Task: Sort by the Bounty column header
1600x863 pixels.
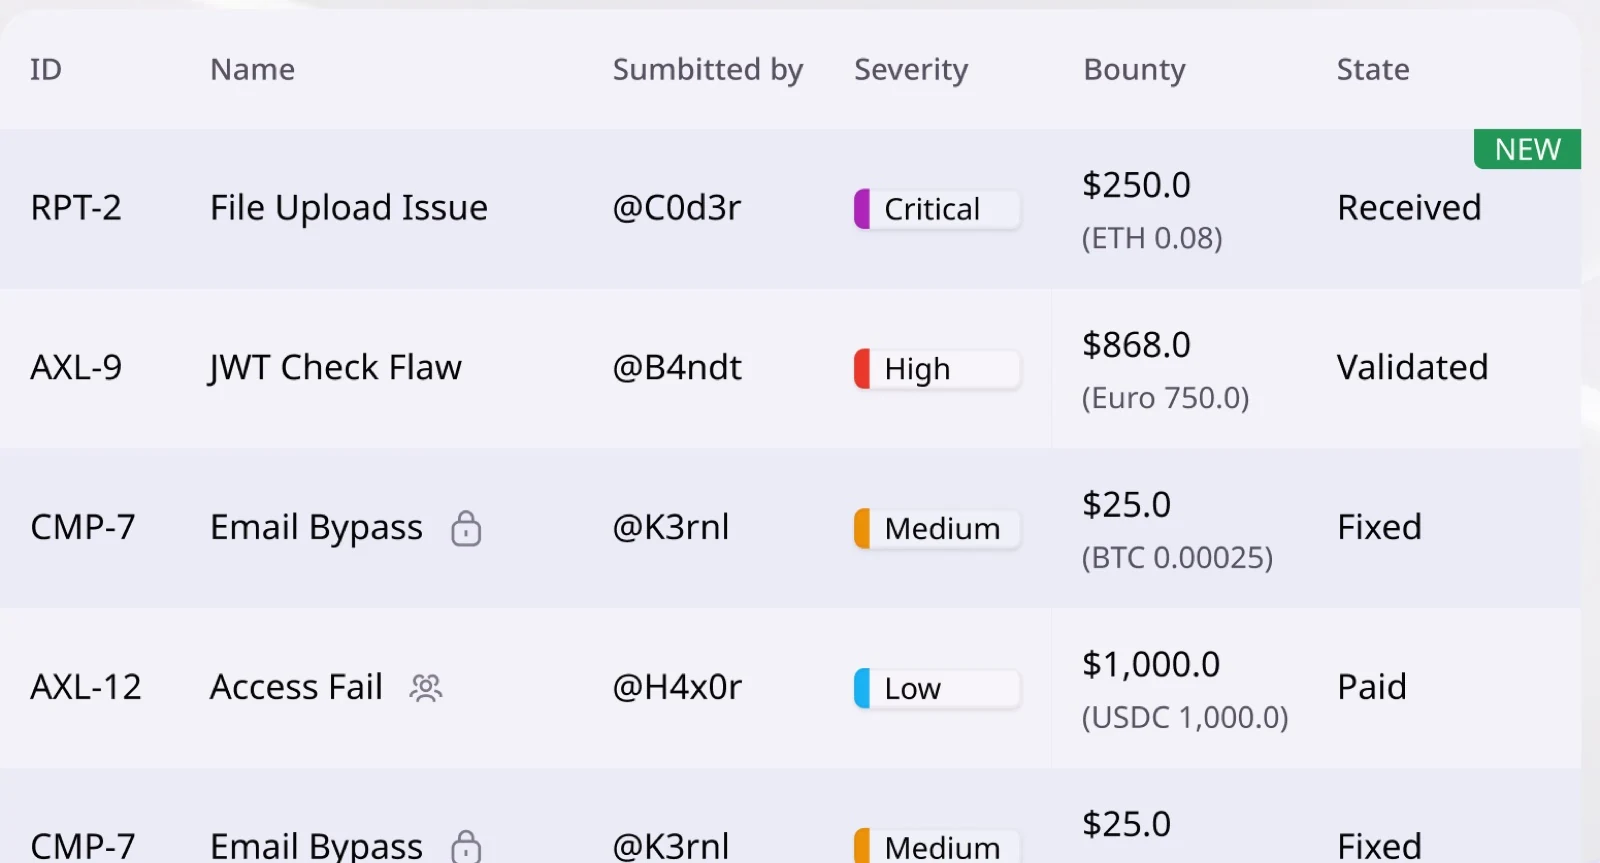Action: [1134, 70]
